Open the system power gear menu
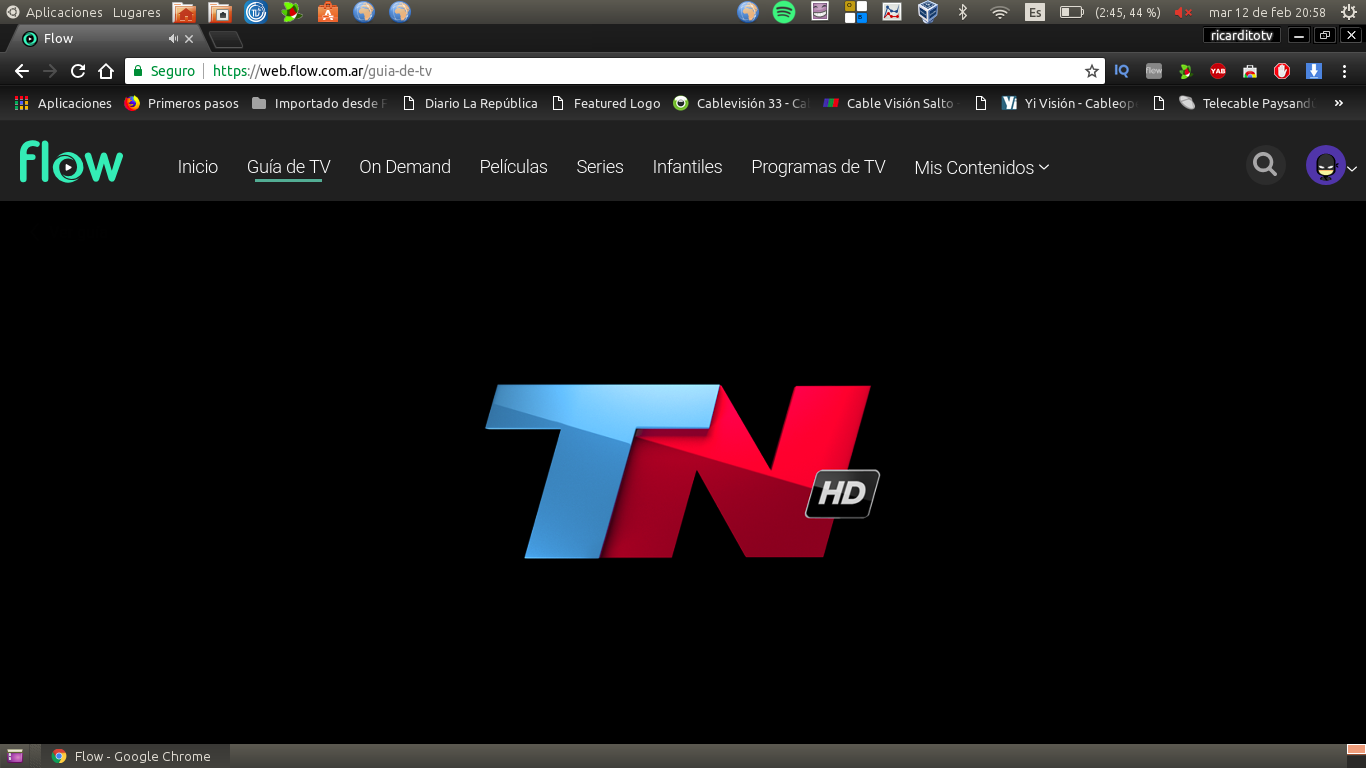Screen dimensions: 1366x768 pyautogui.click(x=1349, y=12)
